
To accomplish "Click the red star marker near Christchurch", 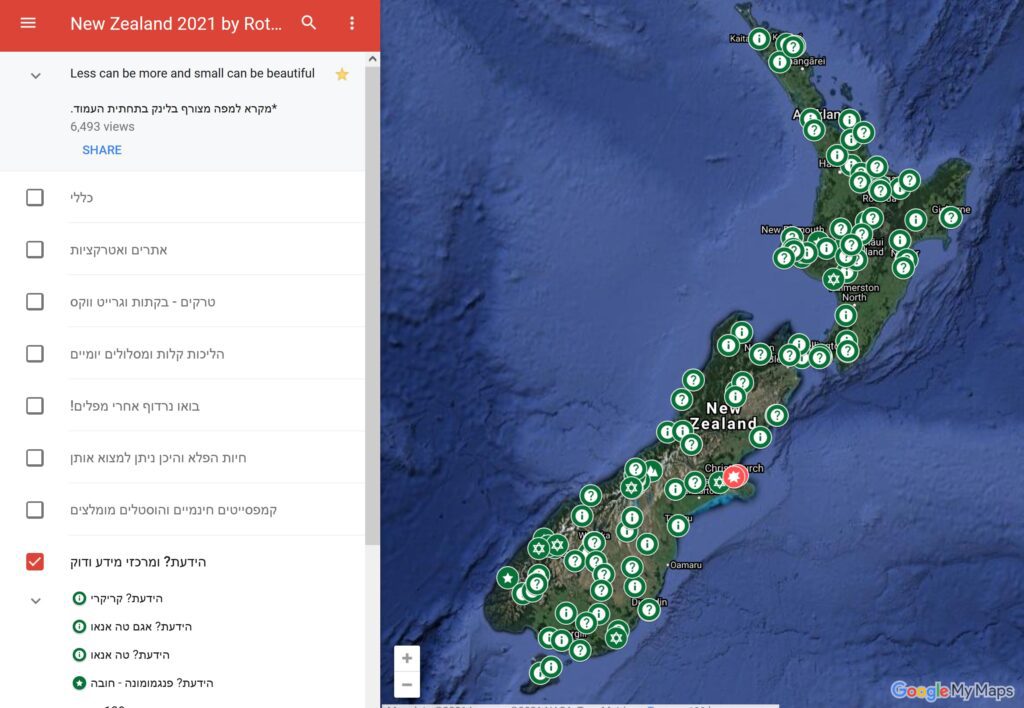I will click(x=735, y=477).
